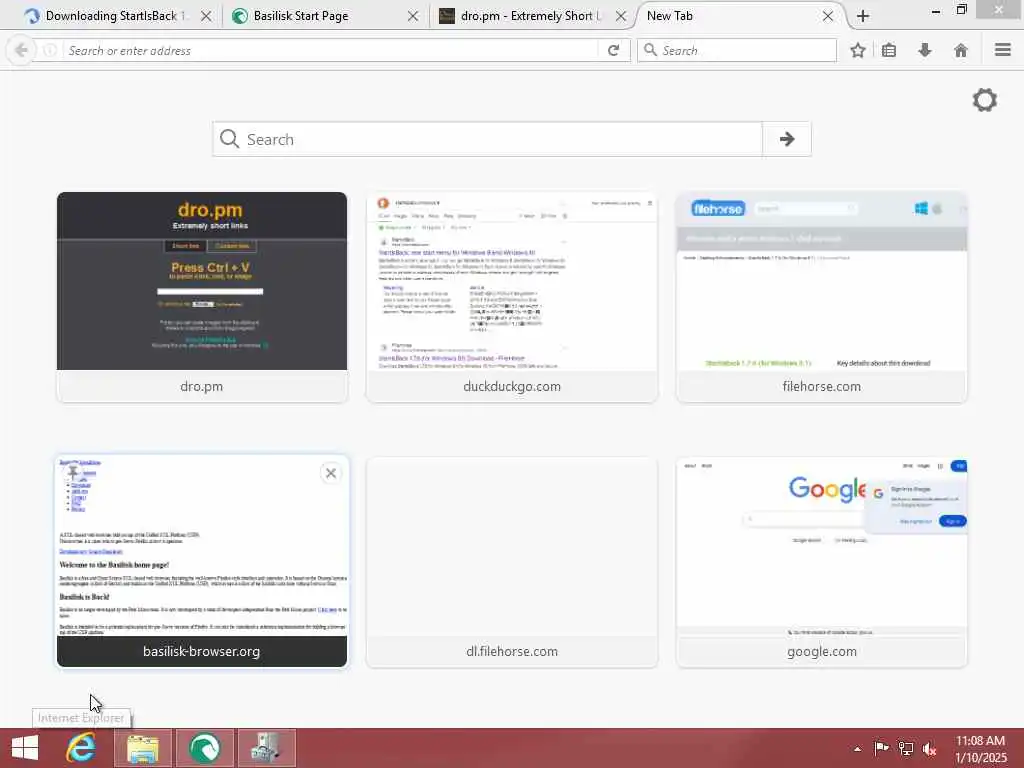Viewport: 1024px width, 768px height.
Task: Bookmark this page with star icon
Action: pyautogui.click(x=857, y=50)
